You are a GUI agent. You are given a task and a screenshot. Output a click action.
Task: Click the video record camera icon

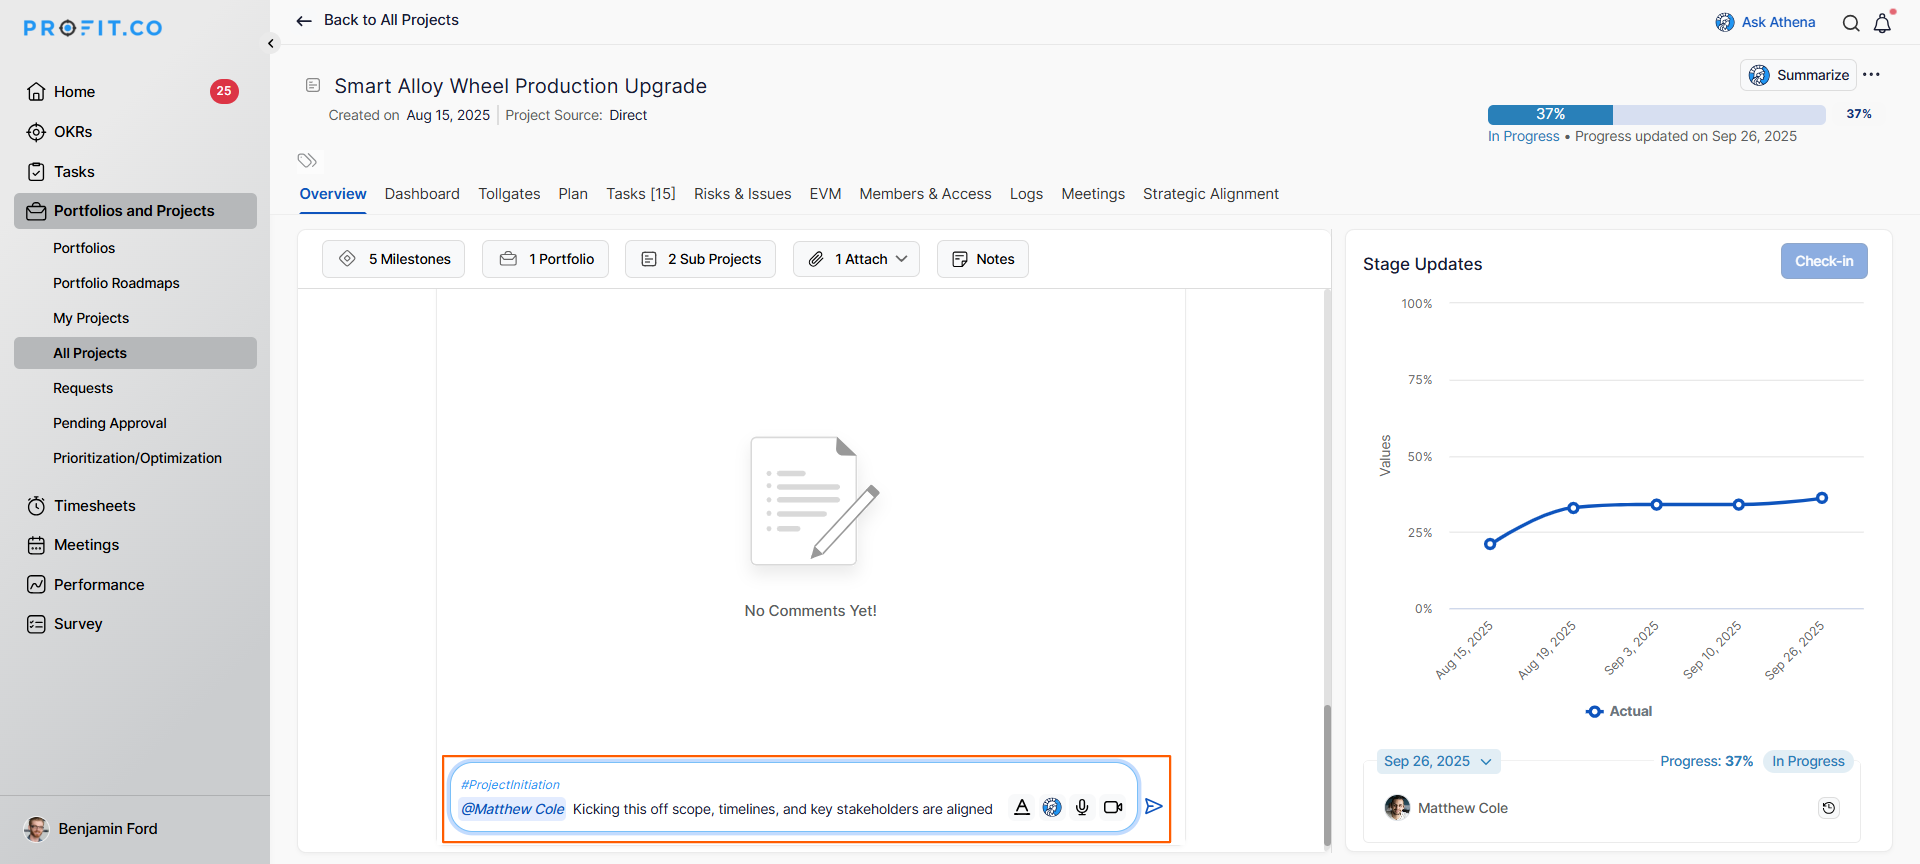(x=1113, y=807)
